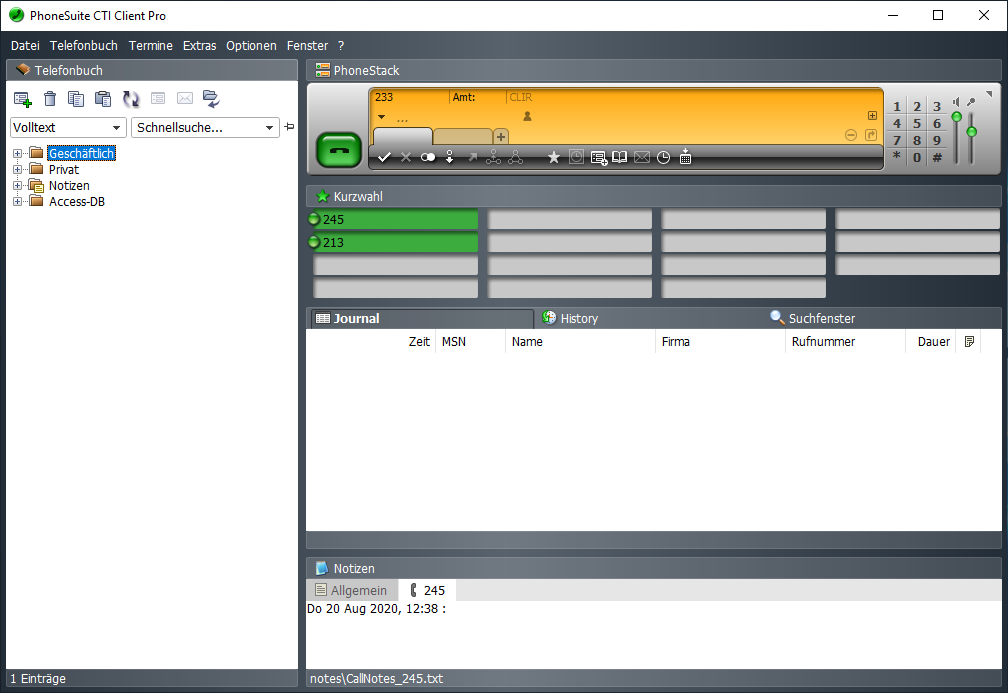Viewport: 1008px width, 693px height.
Task: Open the book icon in PhoneStack toolbar
Action: click(620, 157)
